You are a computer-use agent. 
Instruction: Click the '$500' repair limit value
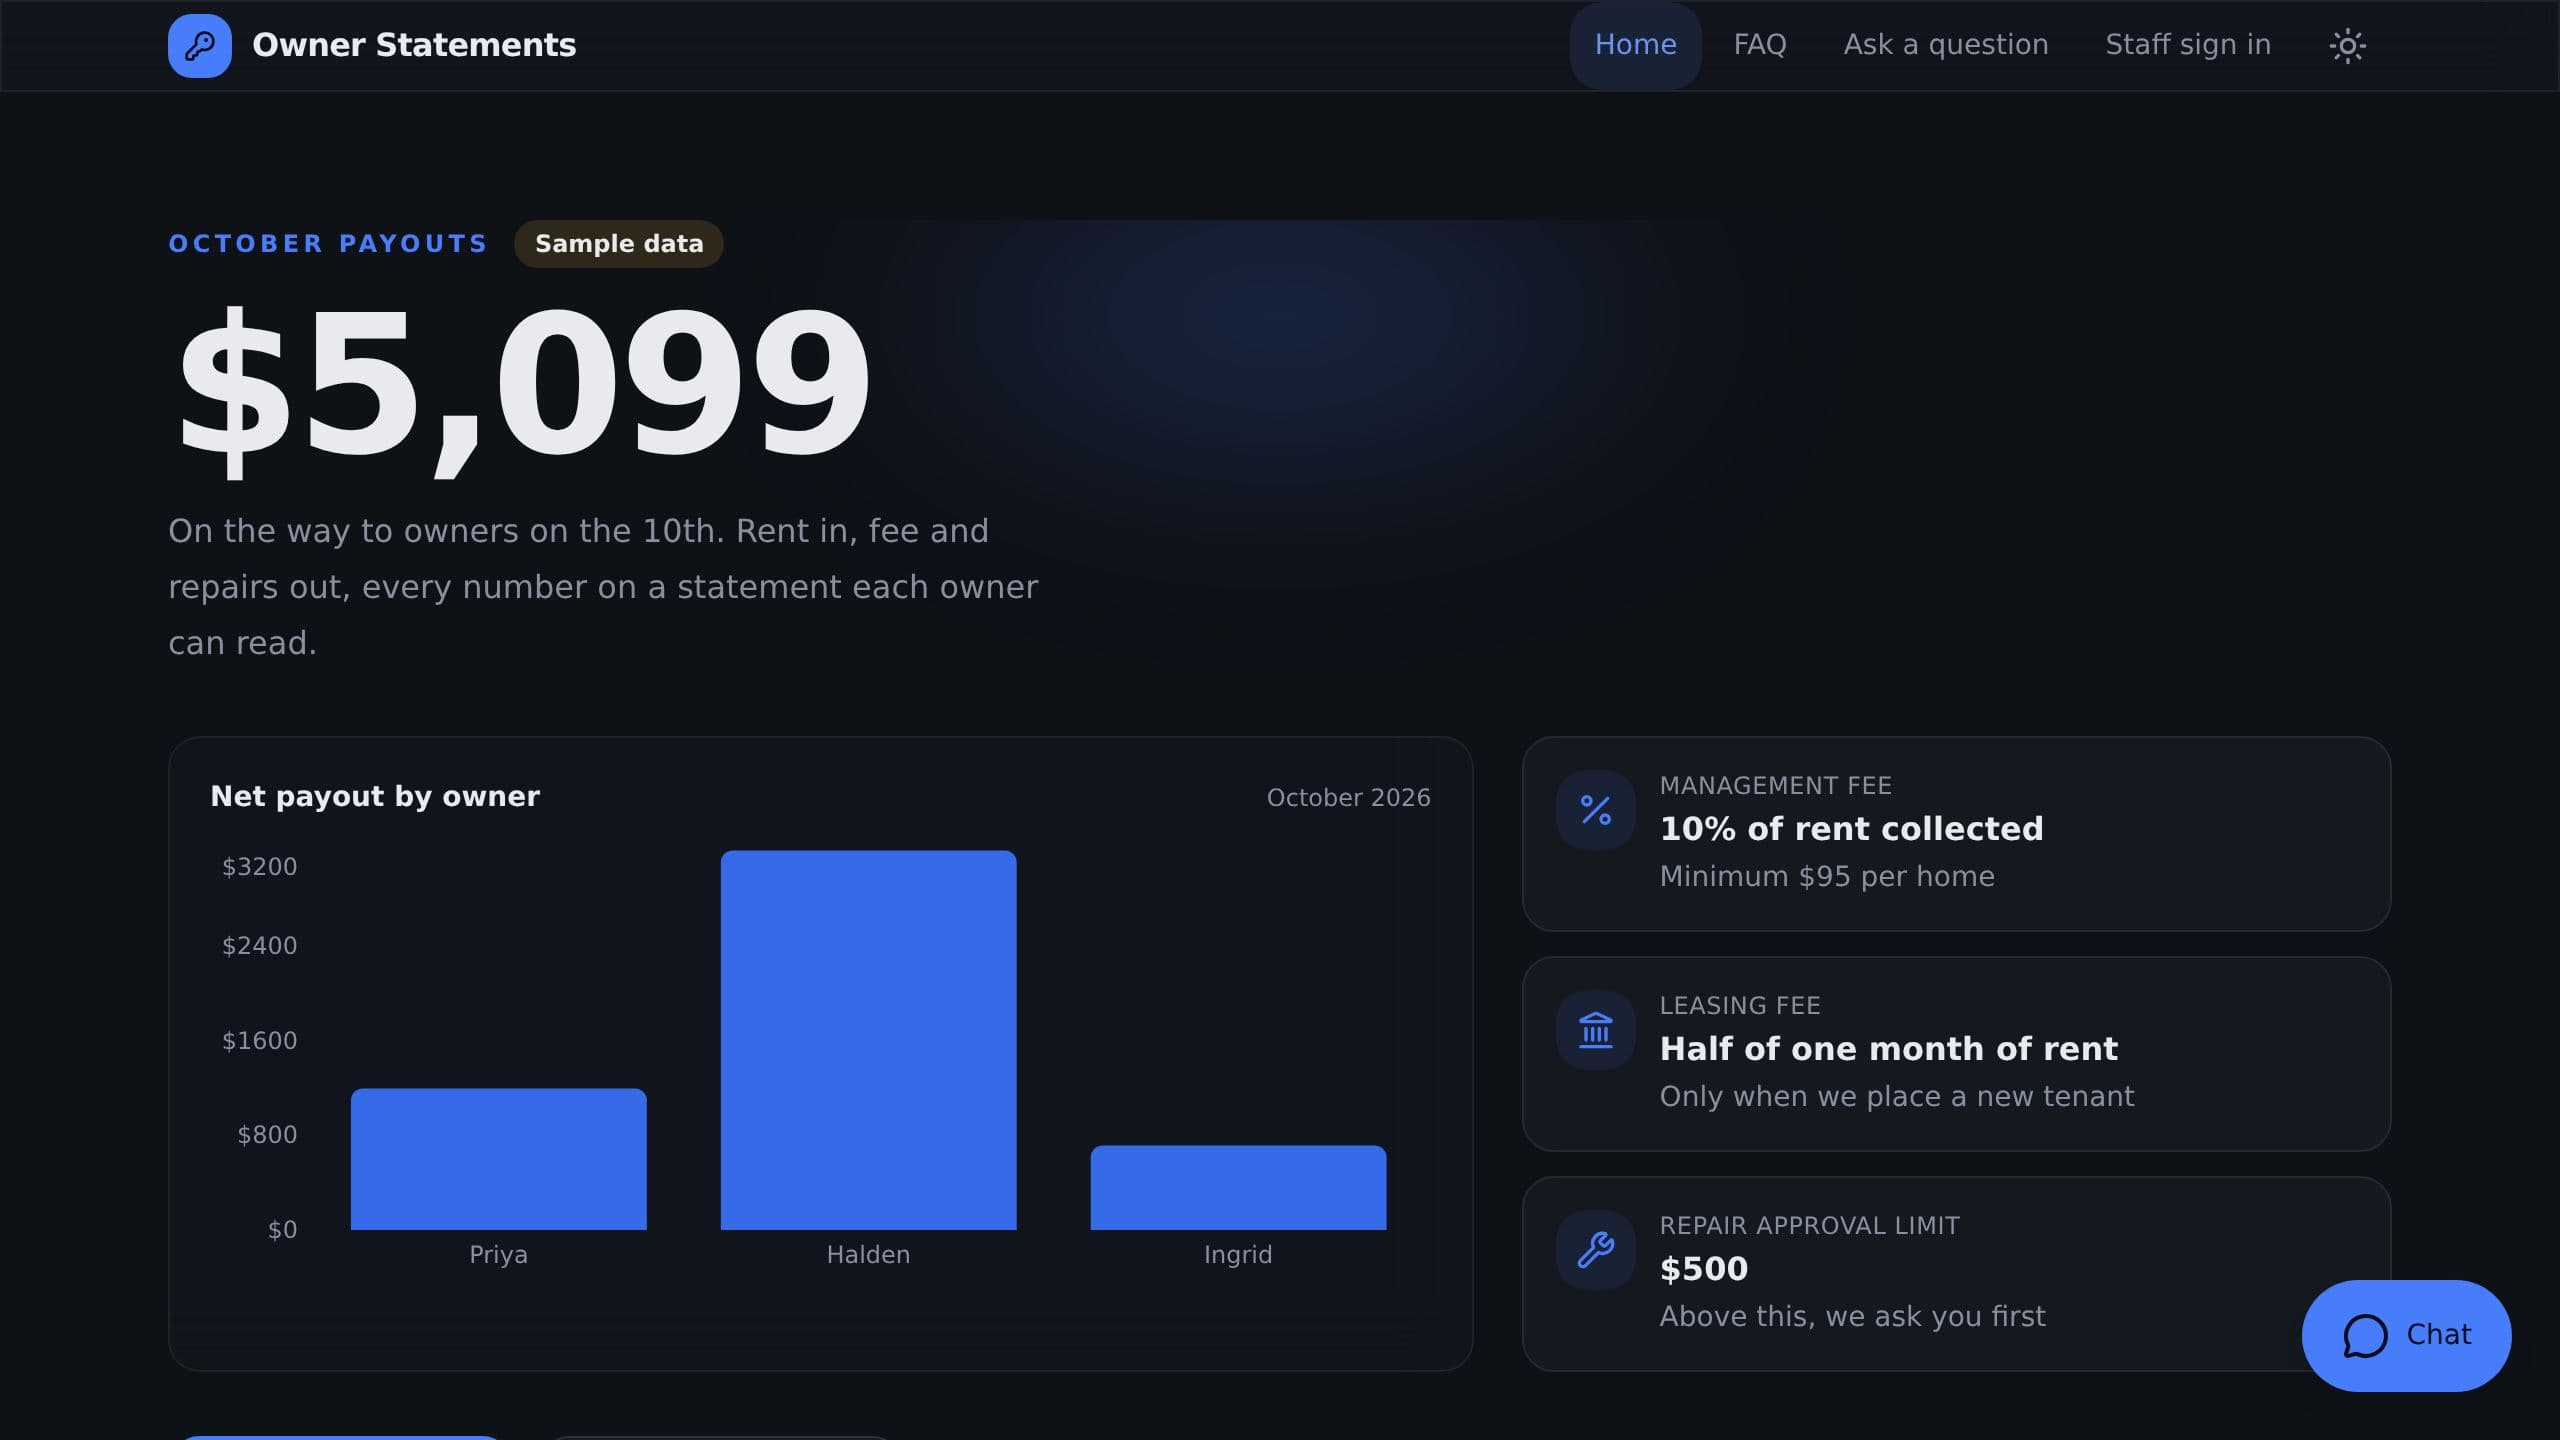click(1704, 1269)
